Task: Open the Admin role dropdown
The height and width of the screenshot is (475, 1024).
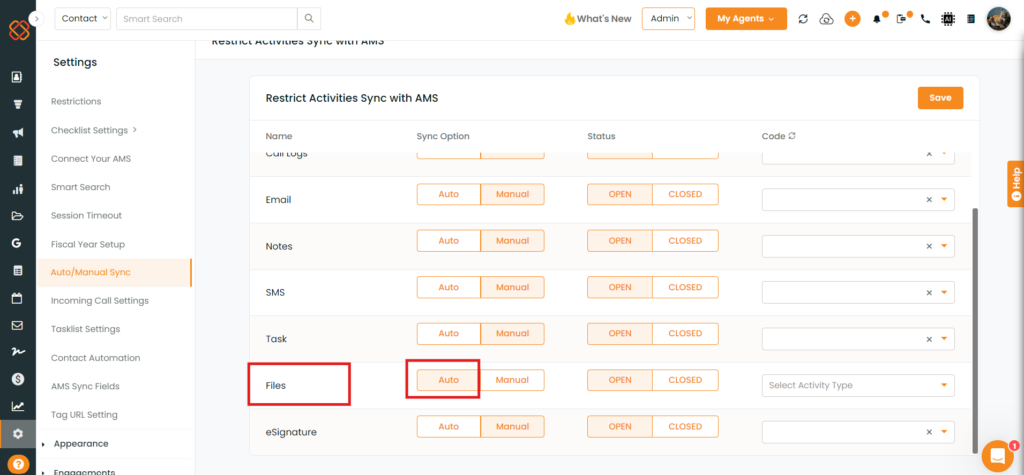Action: click(x=668, y=18)
